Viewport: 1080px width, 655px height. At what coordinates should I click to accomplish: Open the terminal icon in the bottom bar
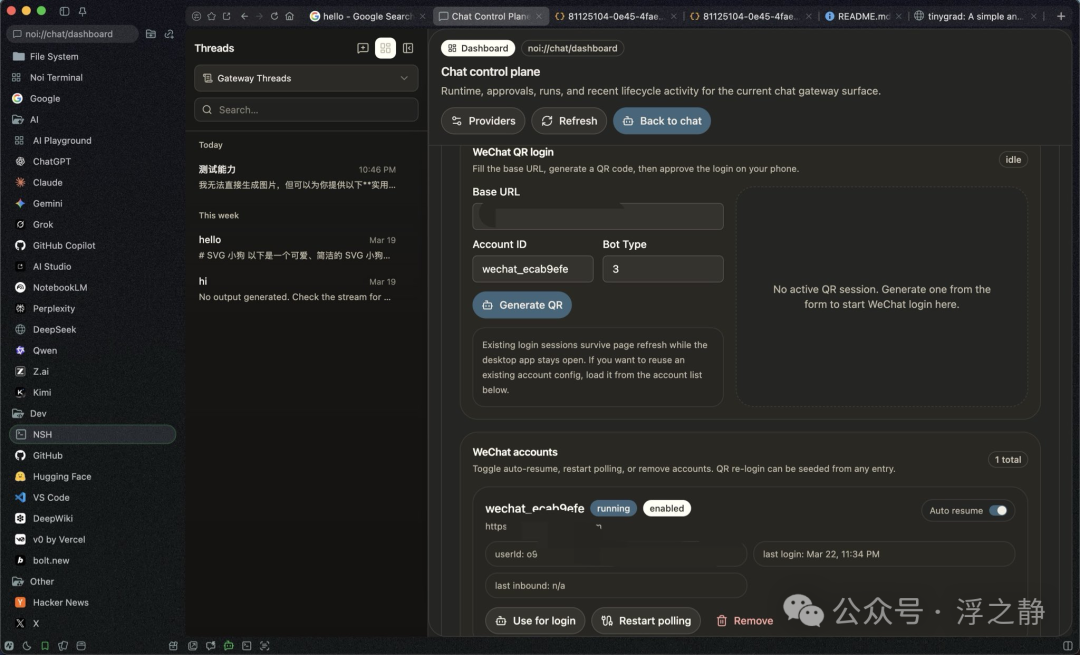point(247,645)
